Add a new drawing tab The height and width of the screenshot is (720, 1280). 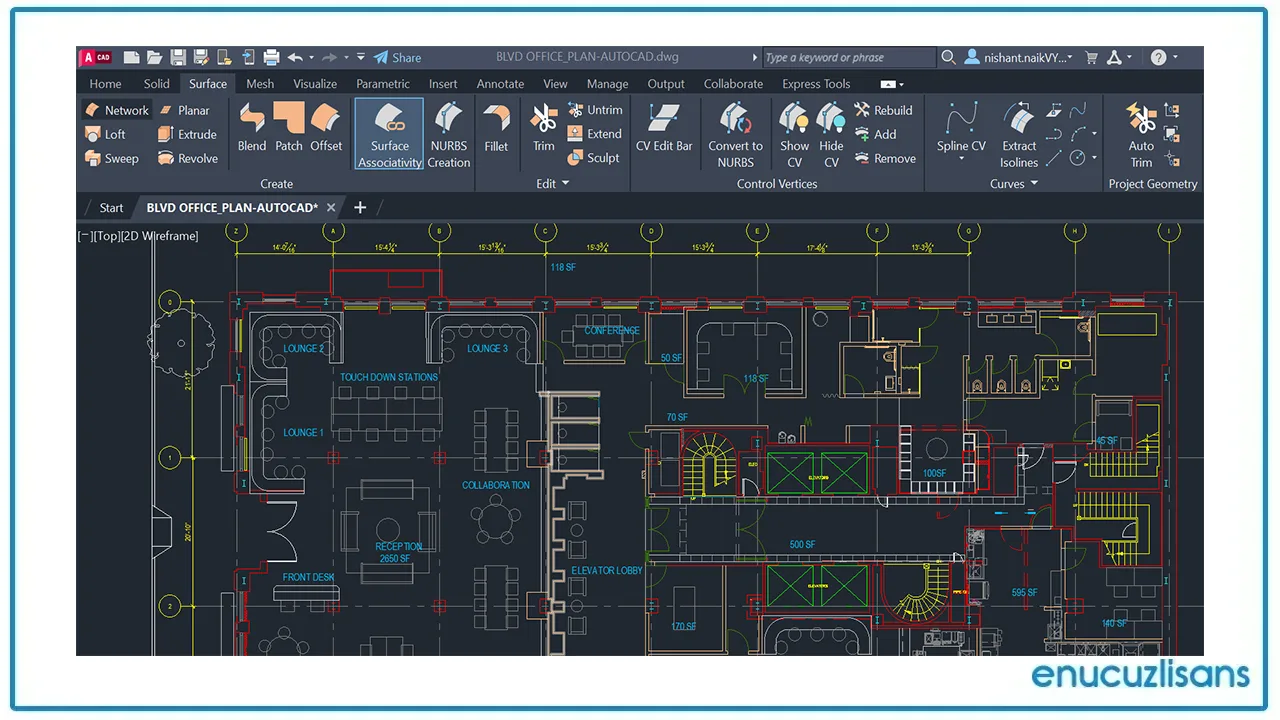[x=360, y=208]
